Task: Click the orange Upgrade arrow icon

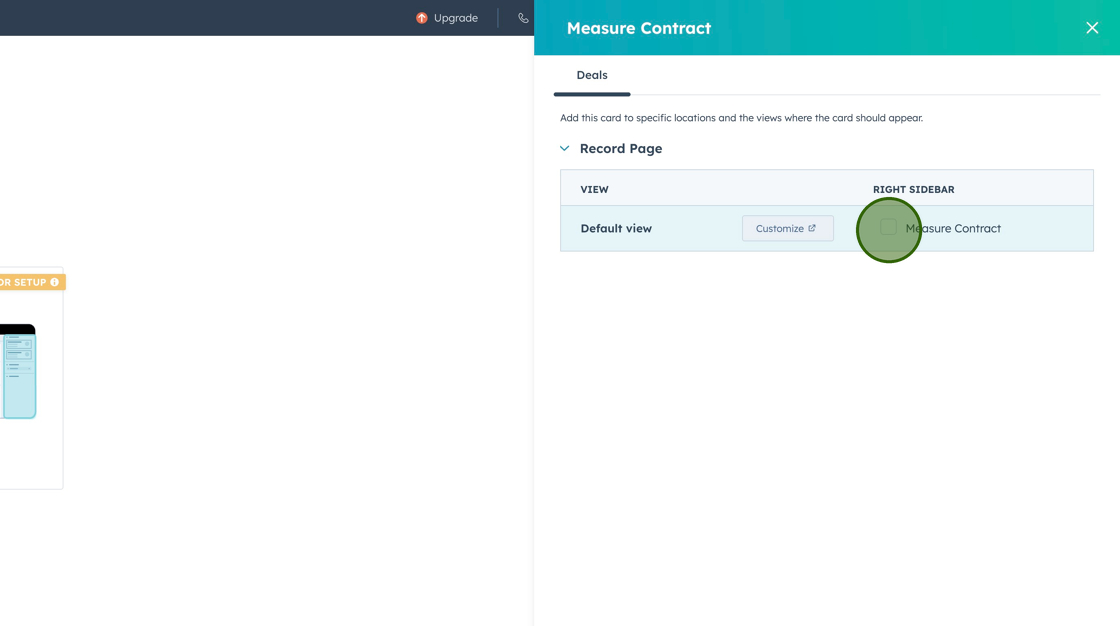Action: pyautogui.click(x=422, y=18)
